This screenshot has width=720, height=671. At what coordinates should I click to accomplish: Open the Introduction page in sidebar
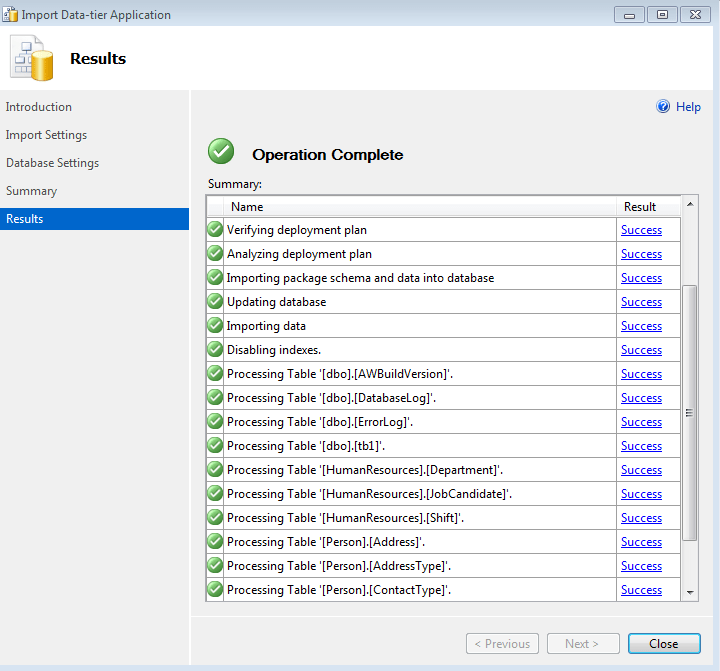pyautogui.click(x=39, y=107)
